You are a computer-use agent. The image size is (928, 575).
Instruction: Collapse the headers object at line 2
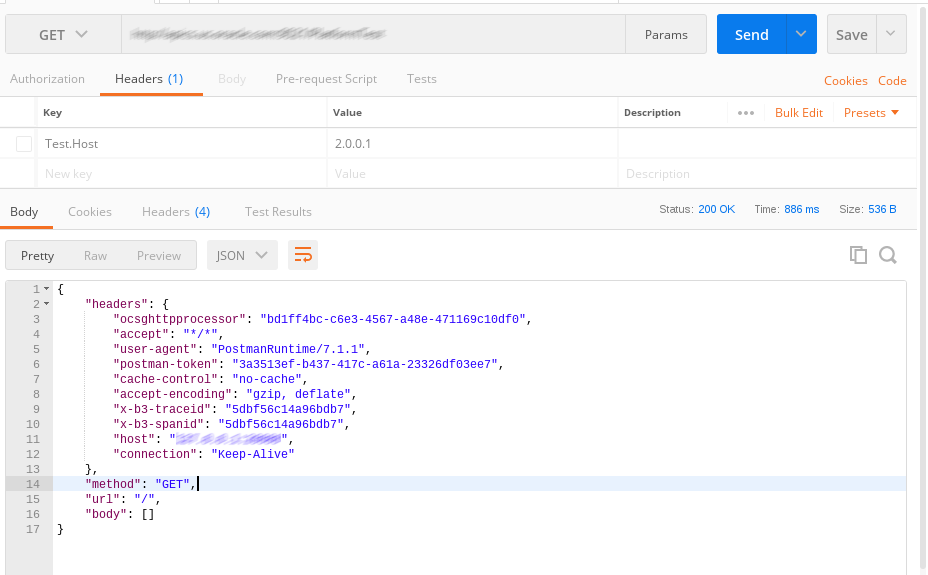(47, 304)
